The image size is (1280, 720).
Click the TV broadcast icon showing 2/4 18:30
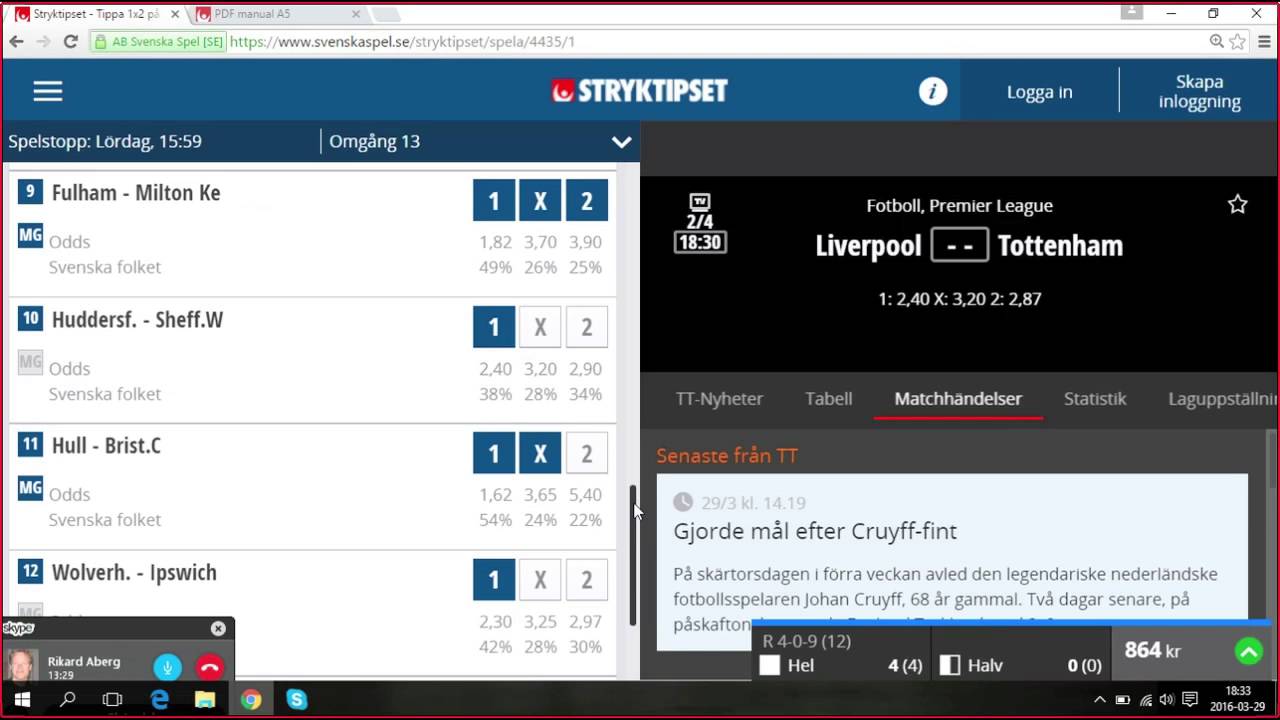pos(700,223)
